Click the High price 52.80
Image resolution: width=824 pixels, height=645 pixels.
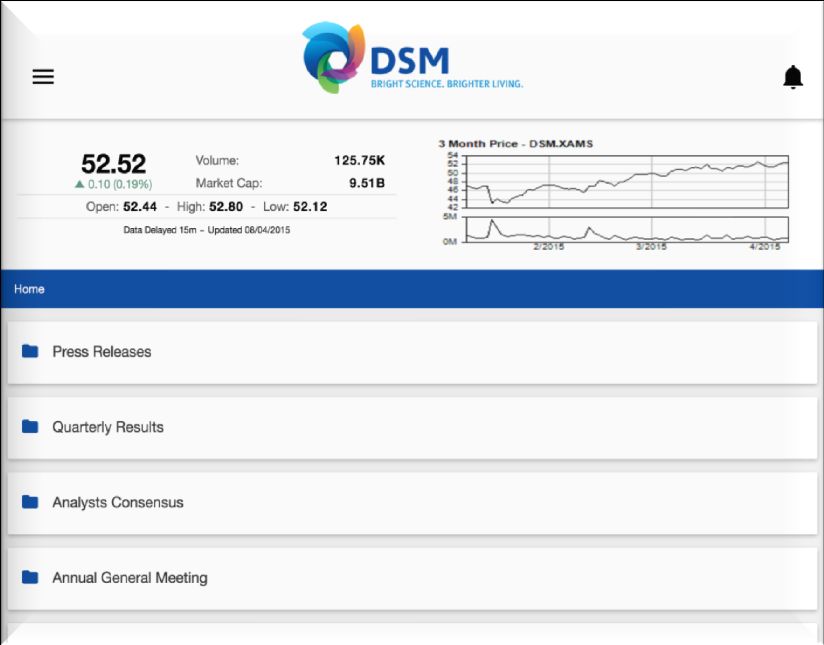tap(226, 207)
